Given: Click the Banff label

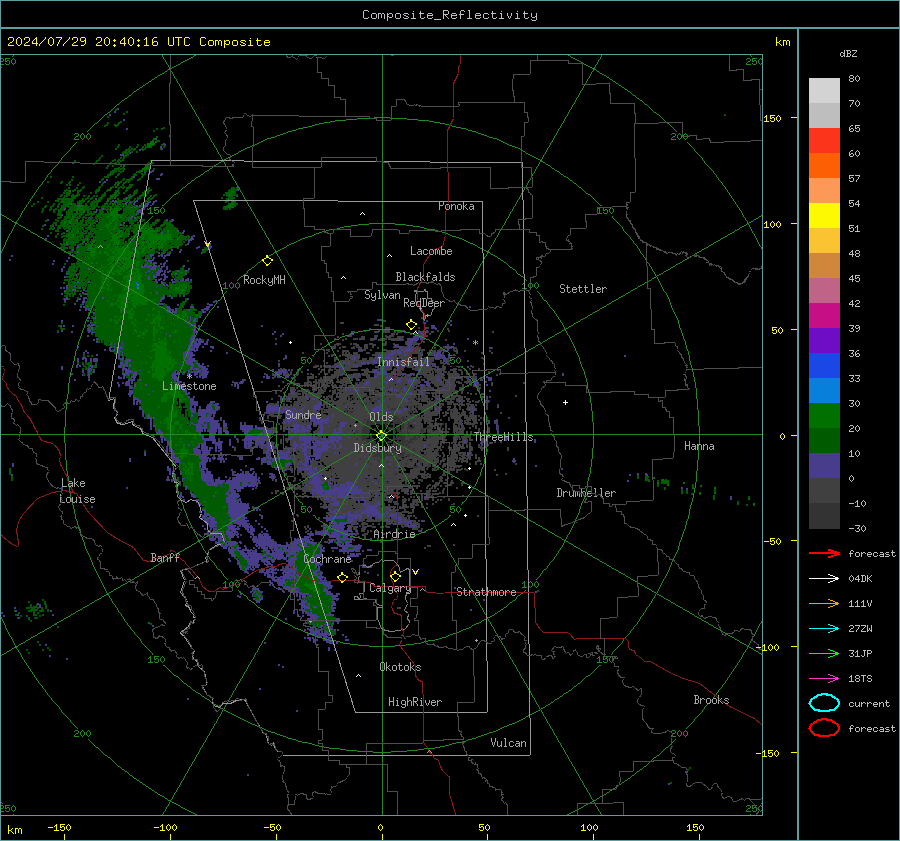Looking at the screenshot, I should click(x=165, y=558).
